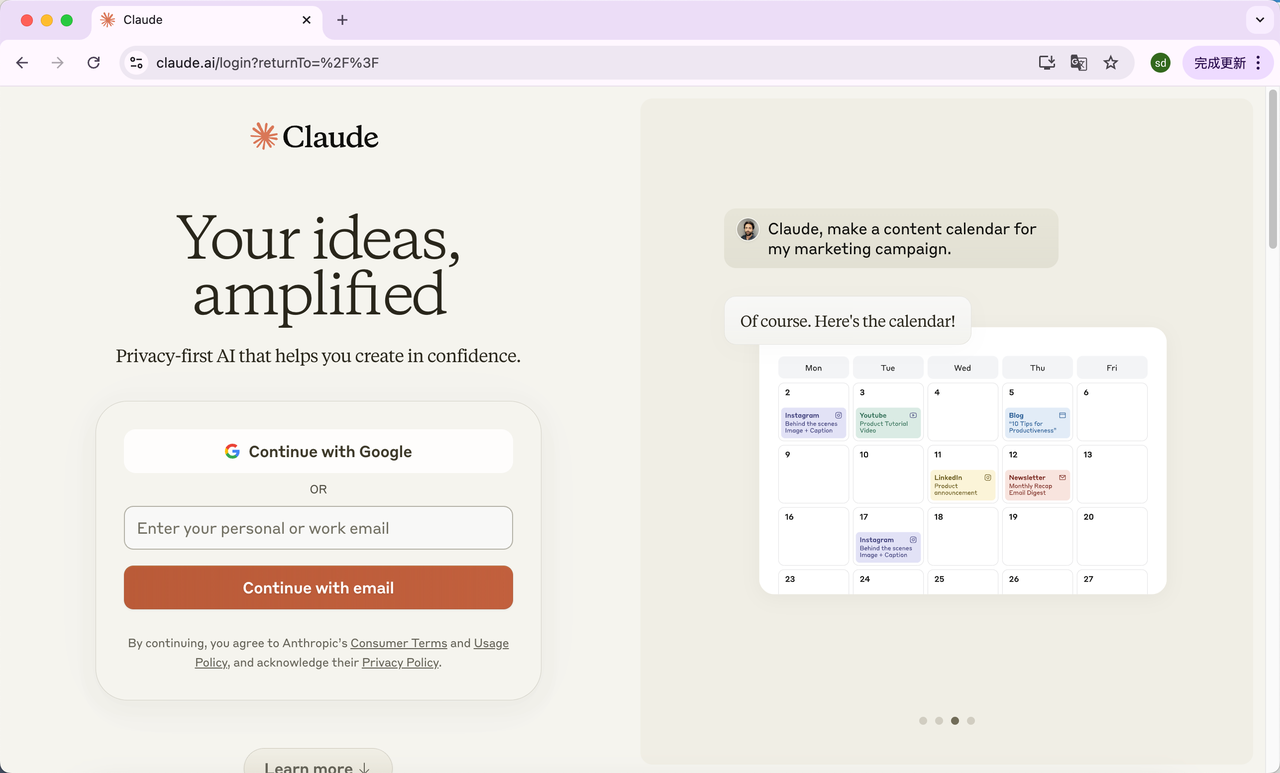1280x773 pixels.
Task: Click the Tue column header
Action: [x=888, y=368]
